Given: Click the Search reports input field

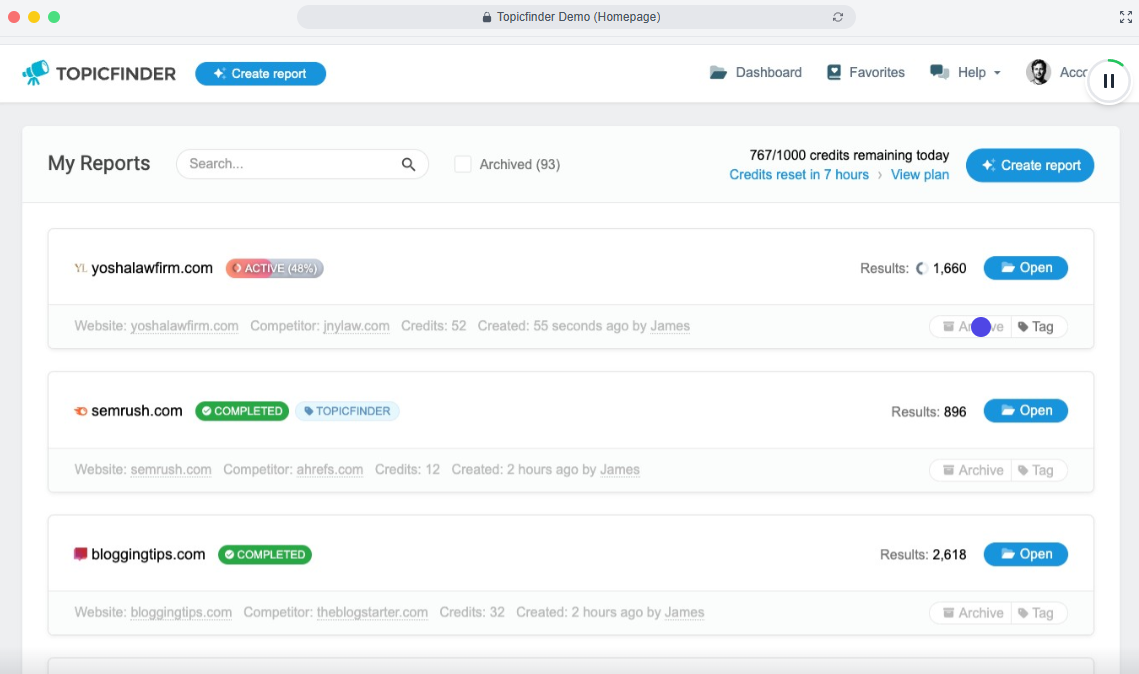Looking at the screenshot, I should point(302,164).
